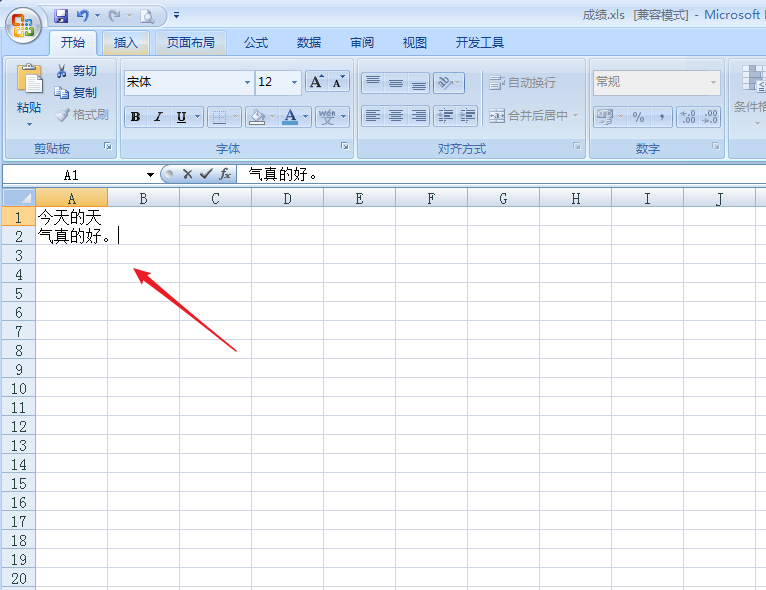The height and width of the screenshot is (590, 766).
Task: Confirm the cell entry with checkmark
Action: tap(206, 174)
